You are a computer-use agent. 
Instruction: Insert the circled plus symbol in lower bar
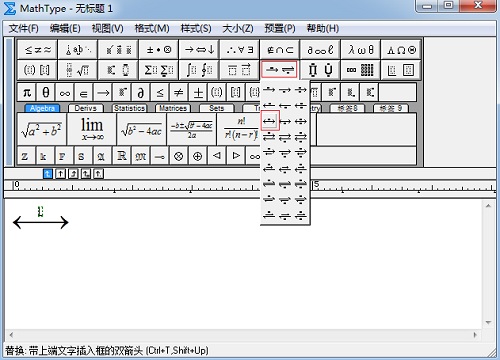(x=198, y=156)
